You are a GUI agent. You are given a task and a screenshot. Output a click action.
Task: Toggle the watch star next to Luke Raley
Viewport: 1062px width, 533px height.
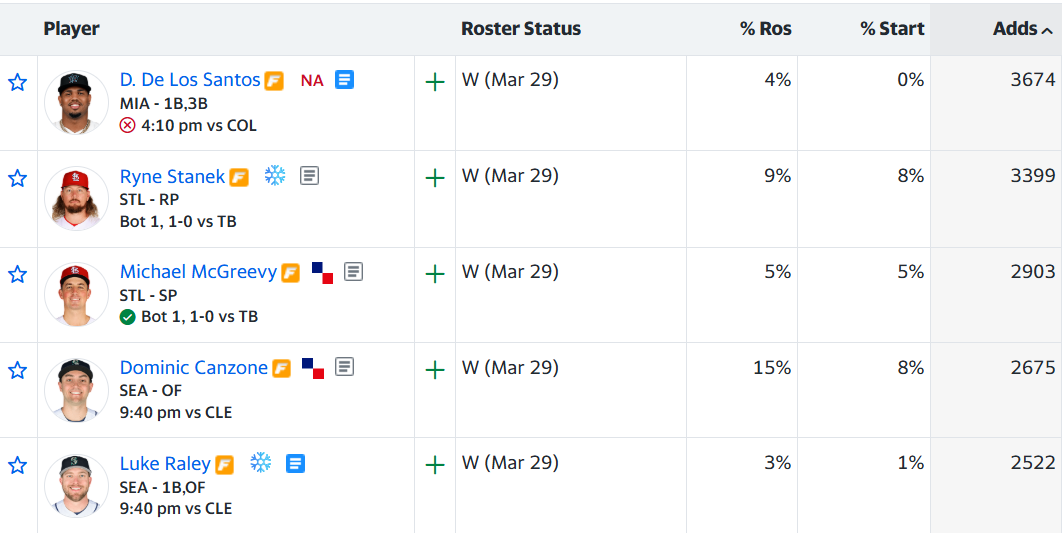tap(17, 465)
